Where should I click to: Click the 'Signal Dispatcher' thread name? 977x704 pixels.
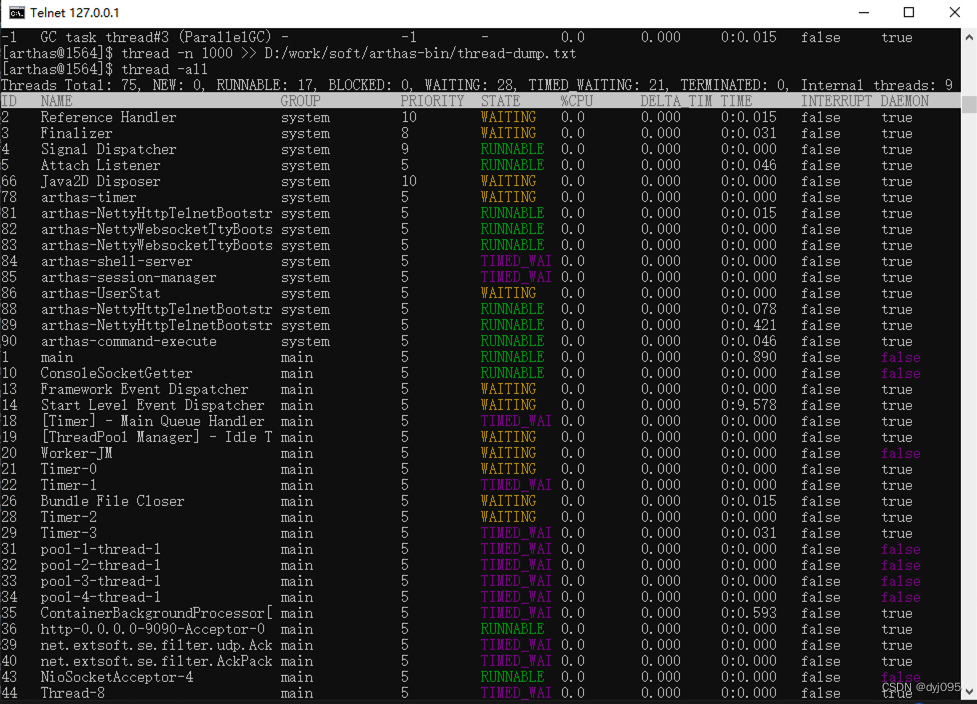108,150
